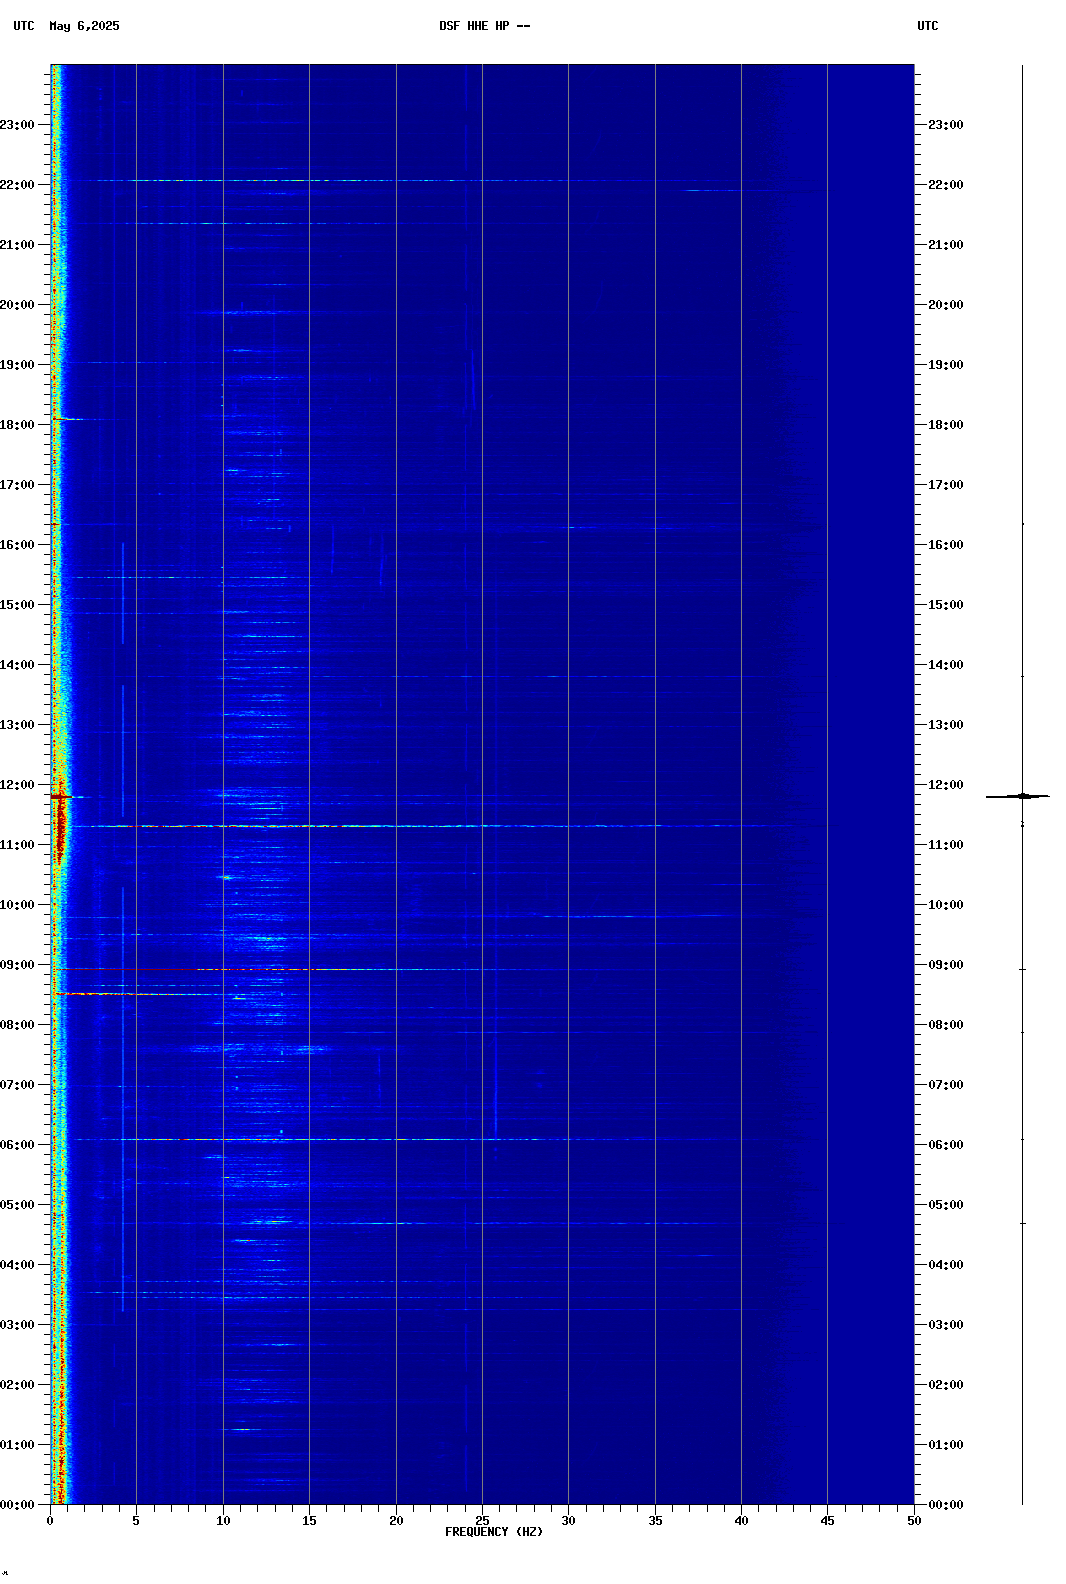Select the "30" frequency tick label
1066x1584 pixels.
click(x=568, y=1521)
